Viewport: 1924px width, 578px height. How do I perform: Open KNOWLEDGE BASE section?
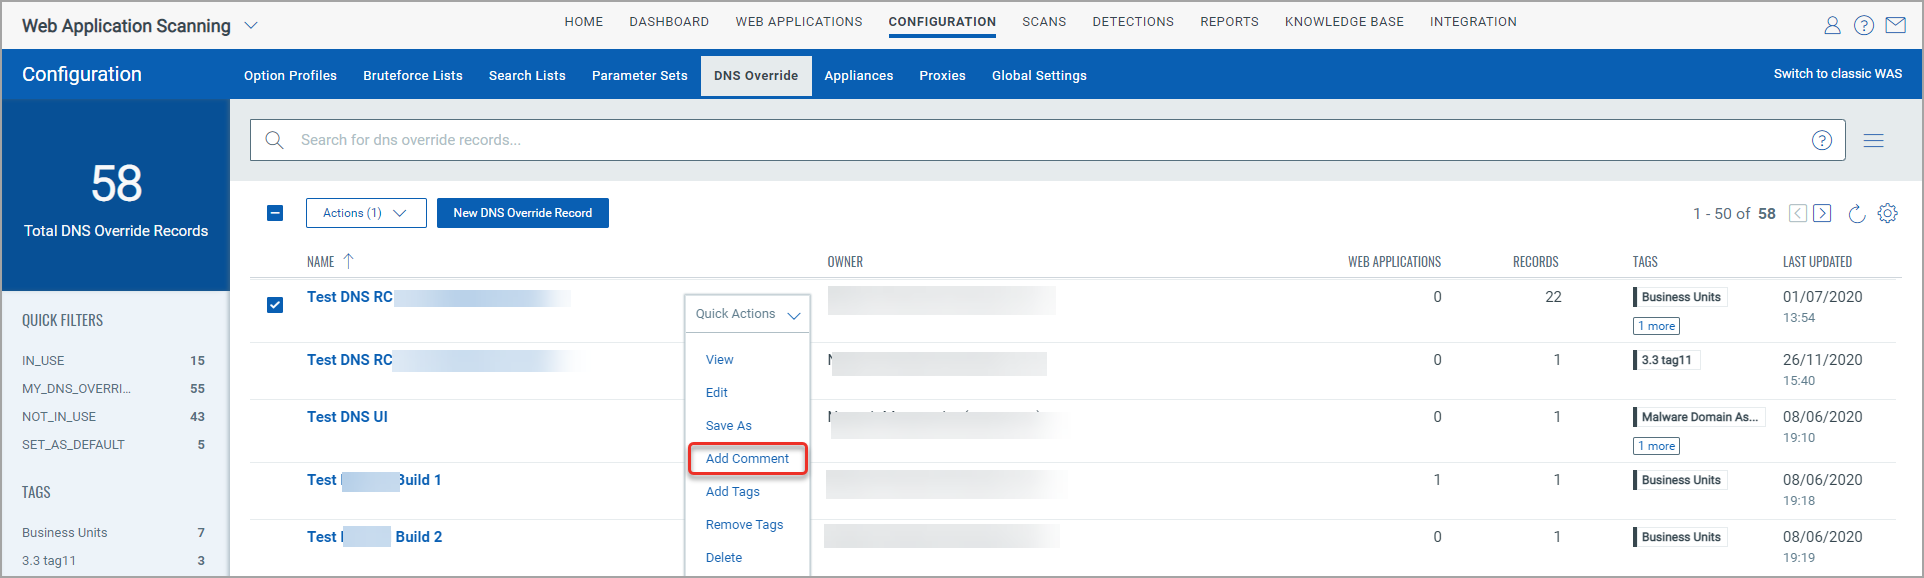(x=1344, y=22)
